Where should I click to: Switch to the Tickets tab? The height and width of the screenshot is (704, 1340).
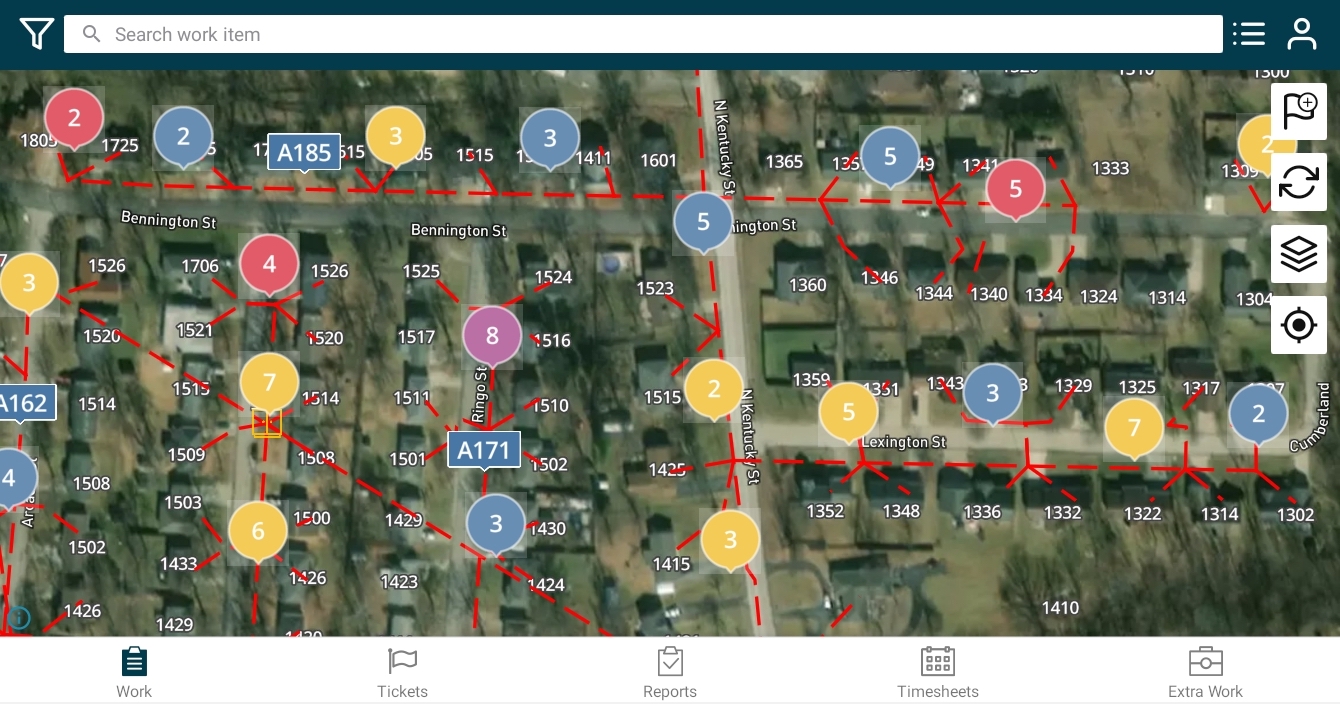coord(402,672)
